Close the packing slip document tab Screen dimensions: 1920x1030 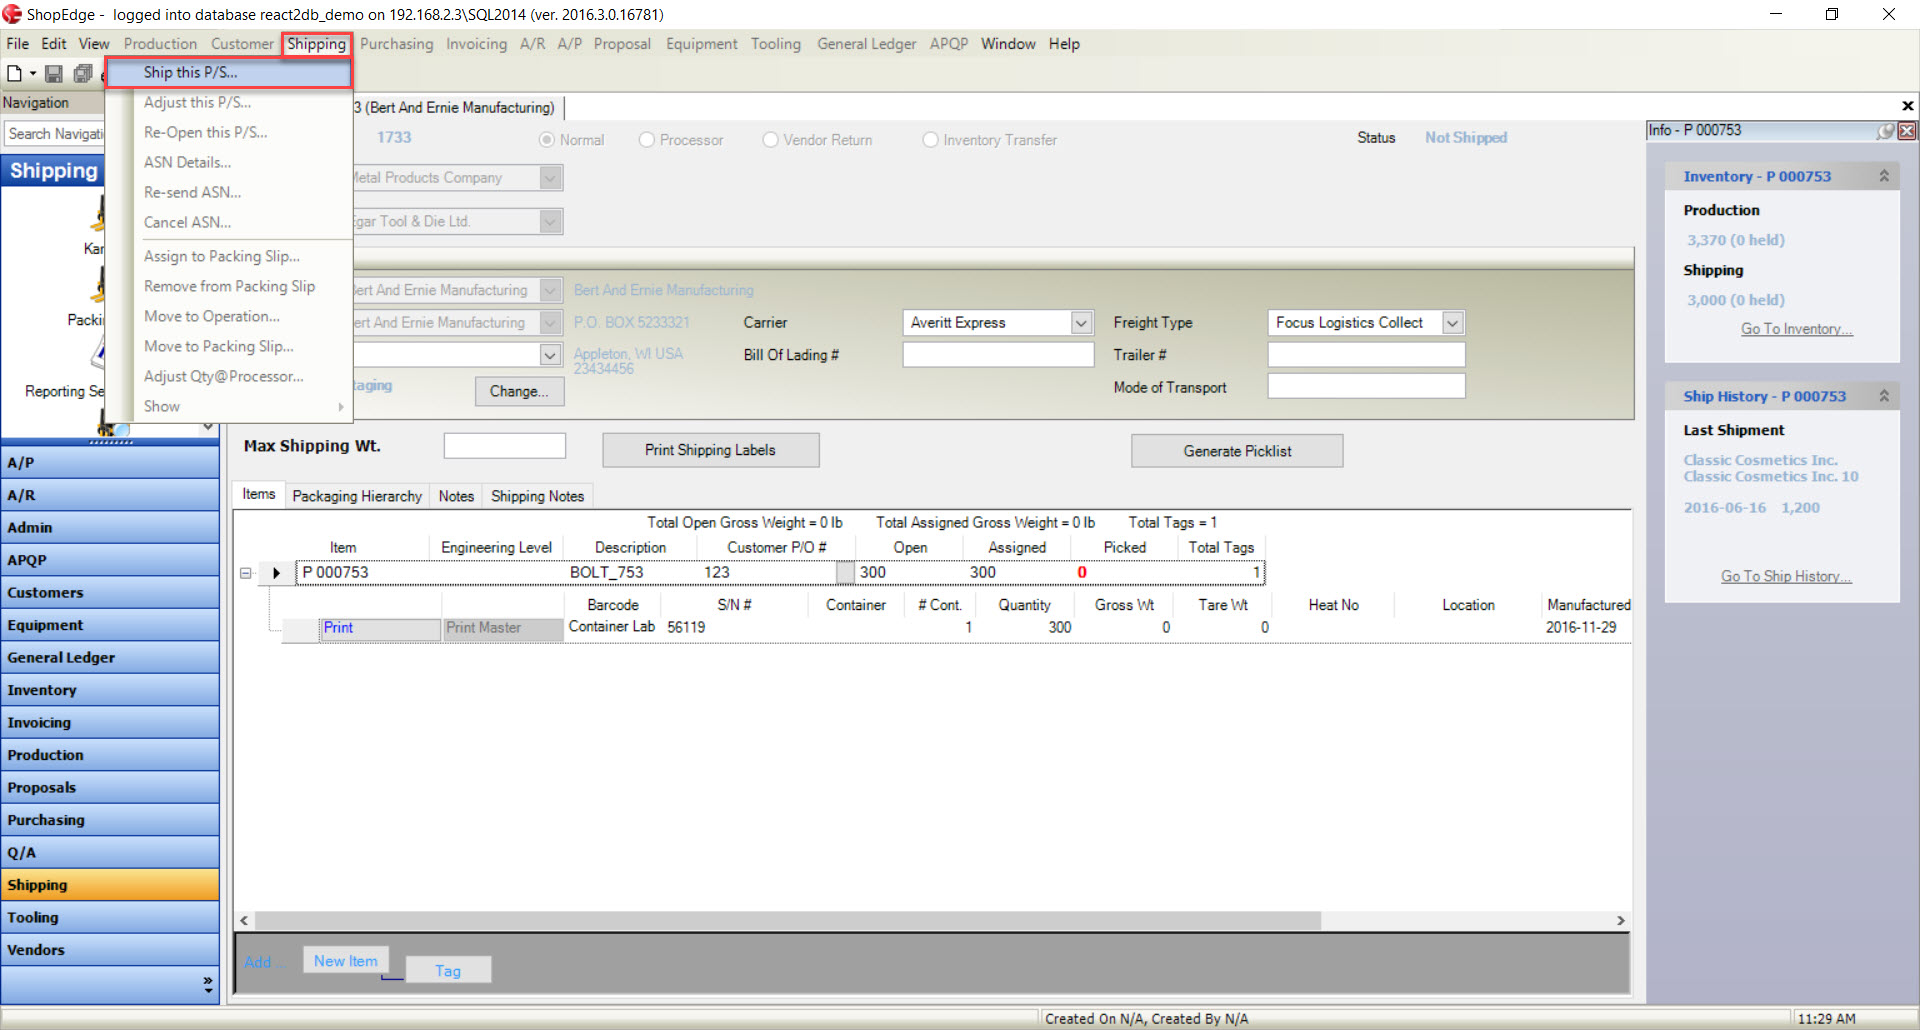point(1907,106)
